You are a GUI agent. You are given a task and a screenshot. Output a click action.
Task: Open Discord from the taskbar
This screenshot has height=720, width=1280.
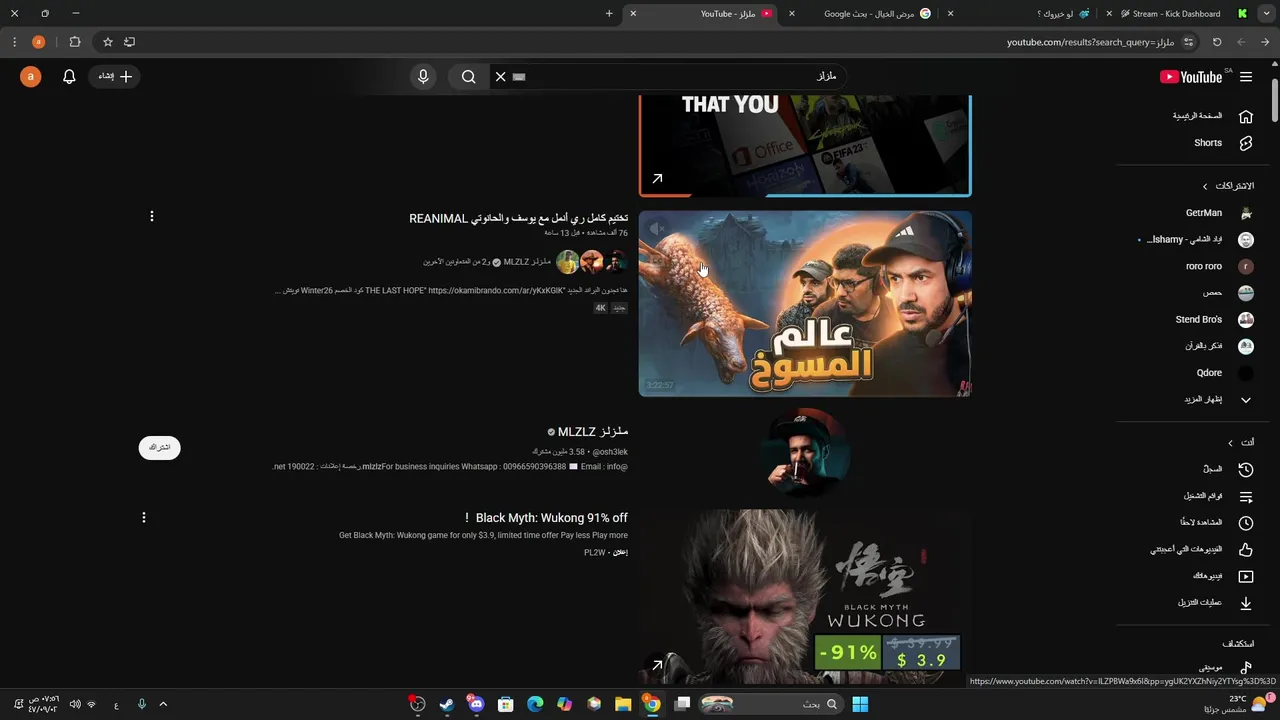pyautogui.click(x=476, y=704)
